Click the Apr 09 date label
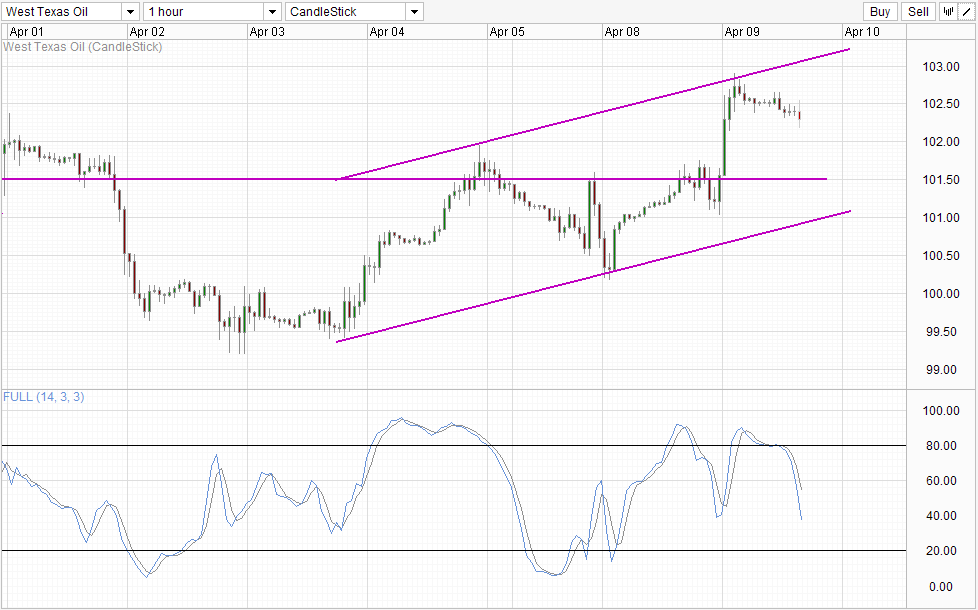The image size is (978, 610). pyautogui.click(x=742, y=32)
